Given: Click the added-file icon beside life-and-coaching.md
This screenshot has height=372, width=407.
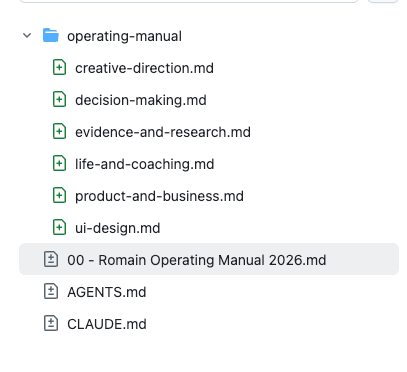Looking at the screenshot, I should pos(59,163).
